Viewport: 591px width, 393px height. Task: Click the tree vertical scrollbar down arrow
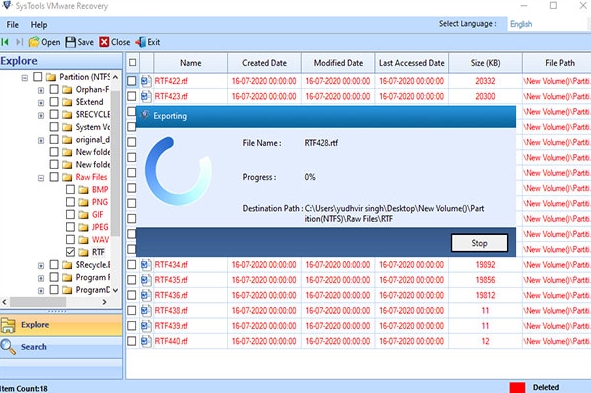coord(115,290)
